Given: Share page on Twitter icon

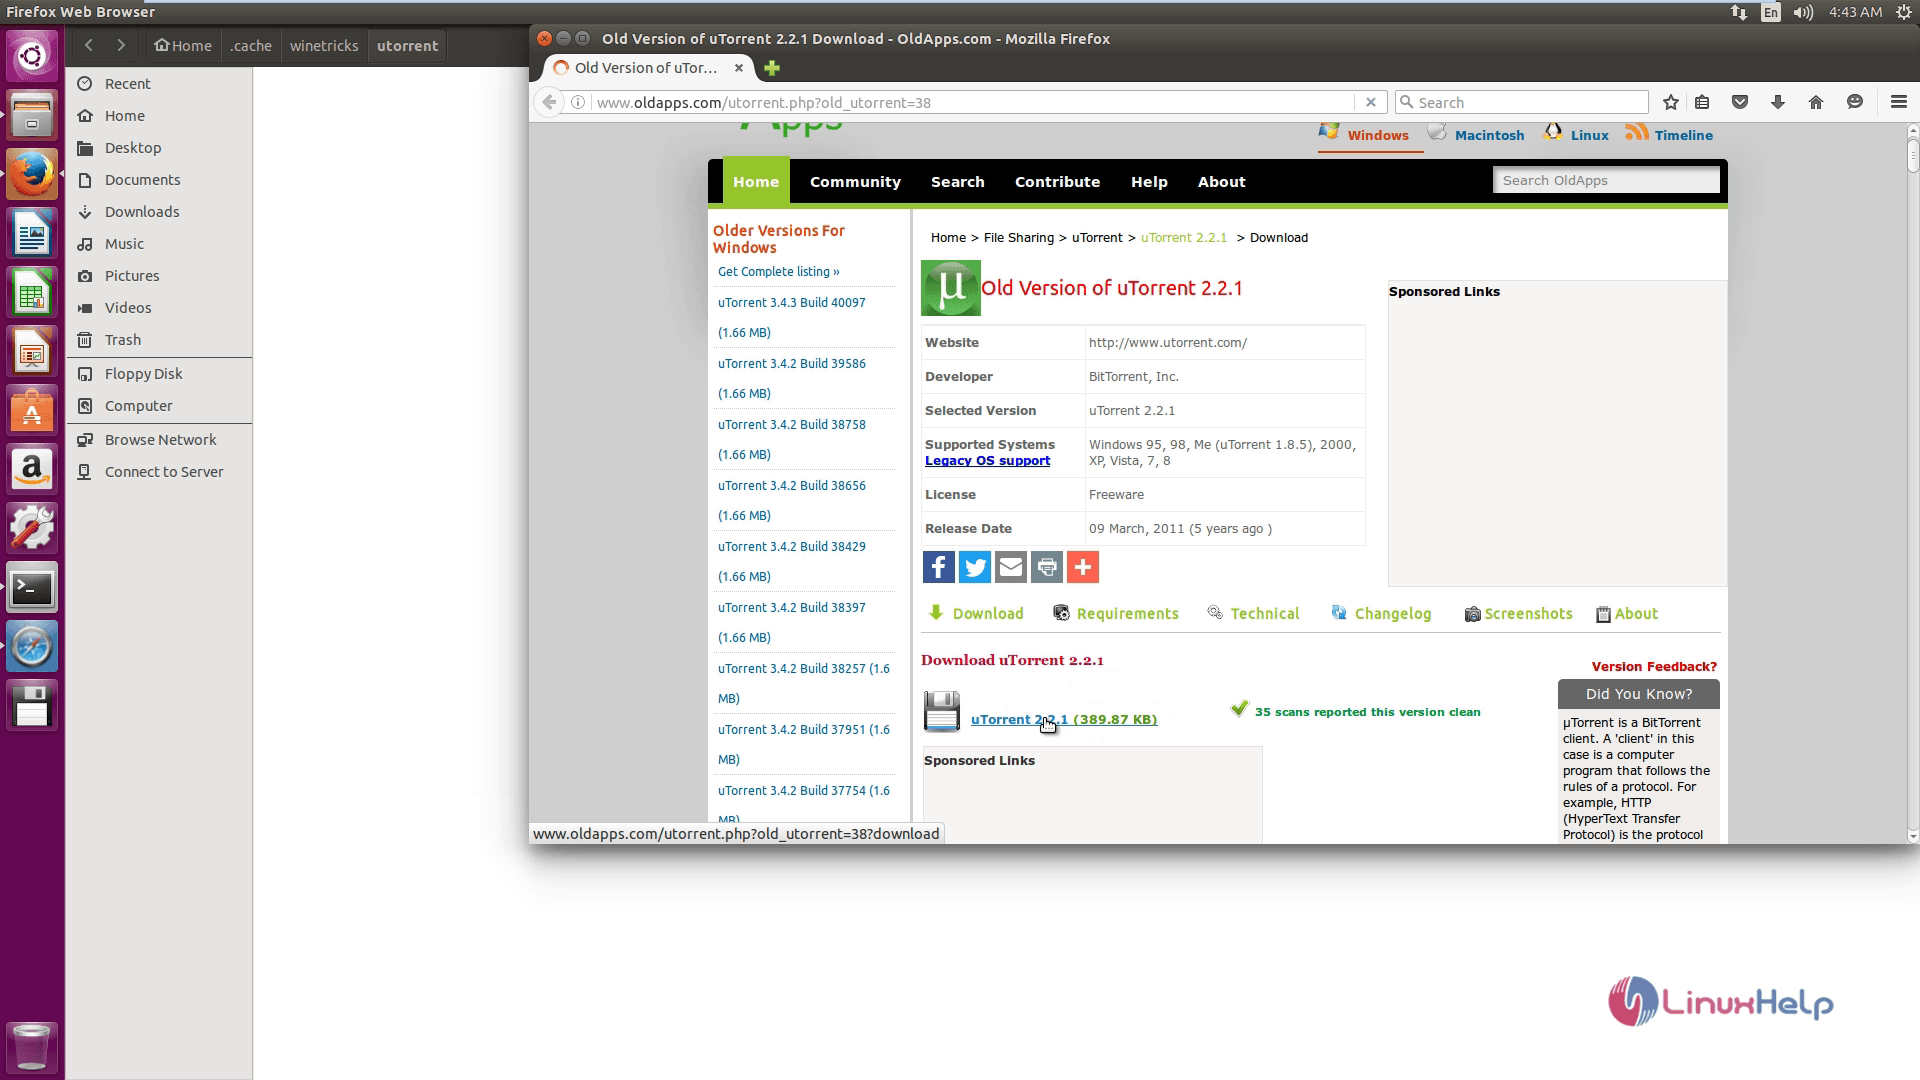Looking at the screenshot, I should coord(975,567).
